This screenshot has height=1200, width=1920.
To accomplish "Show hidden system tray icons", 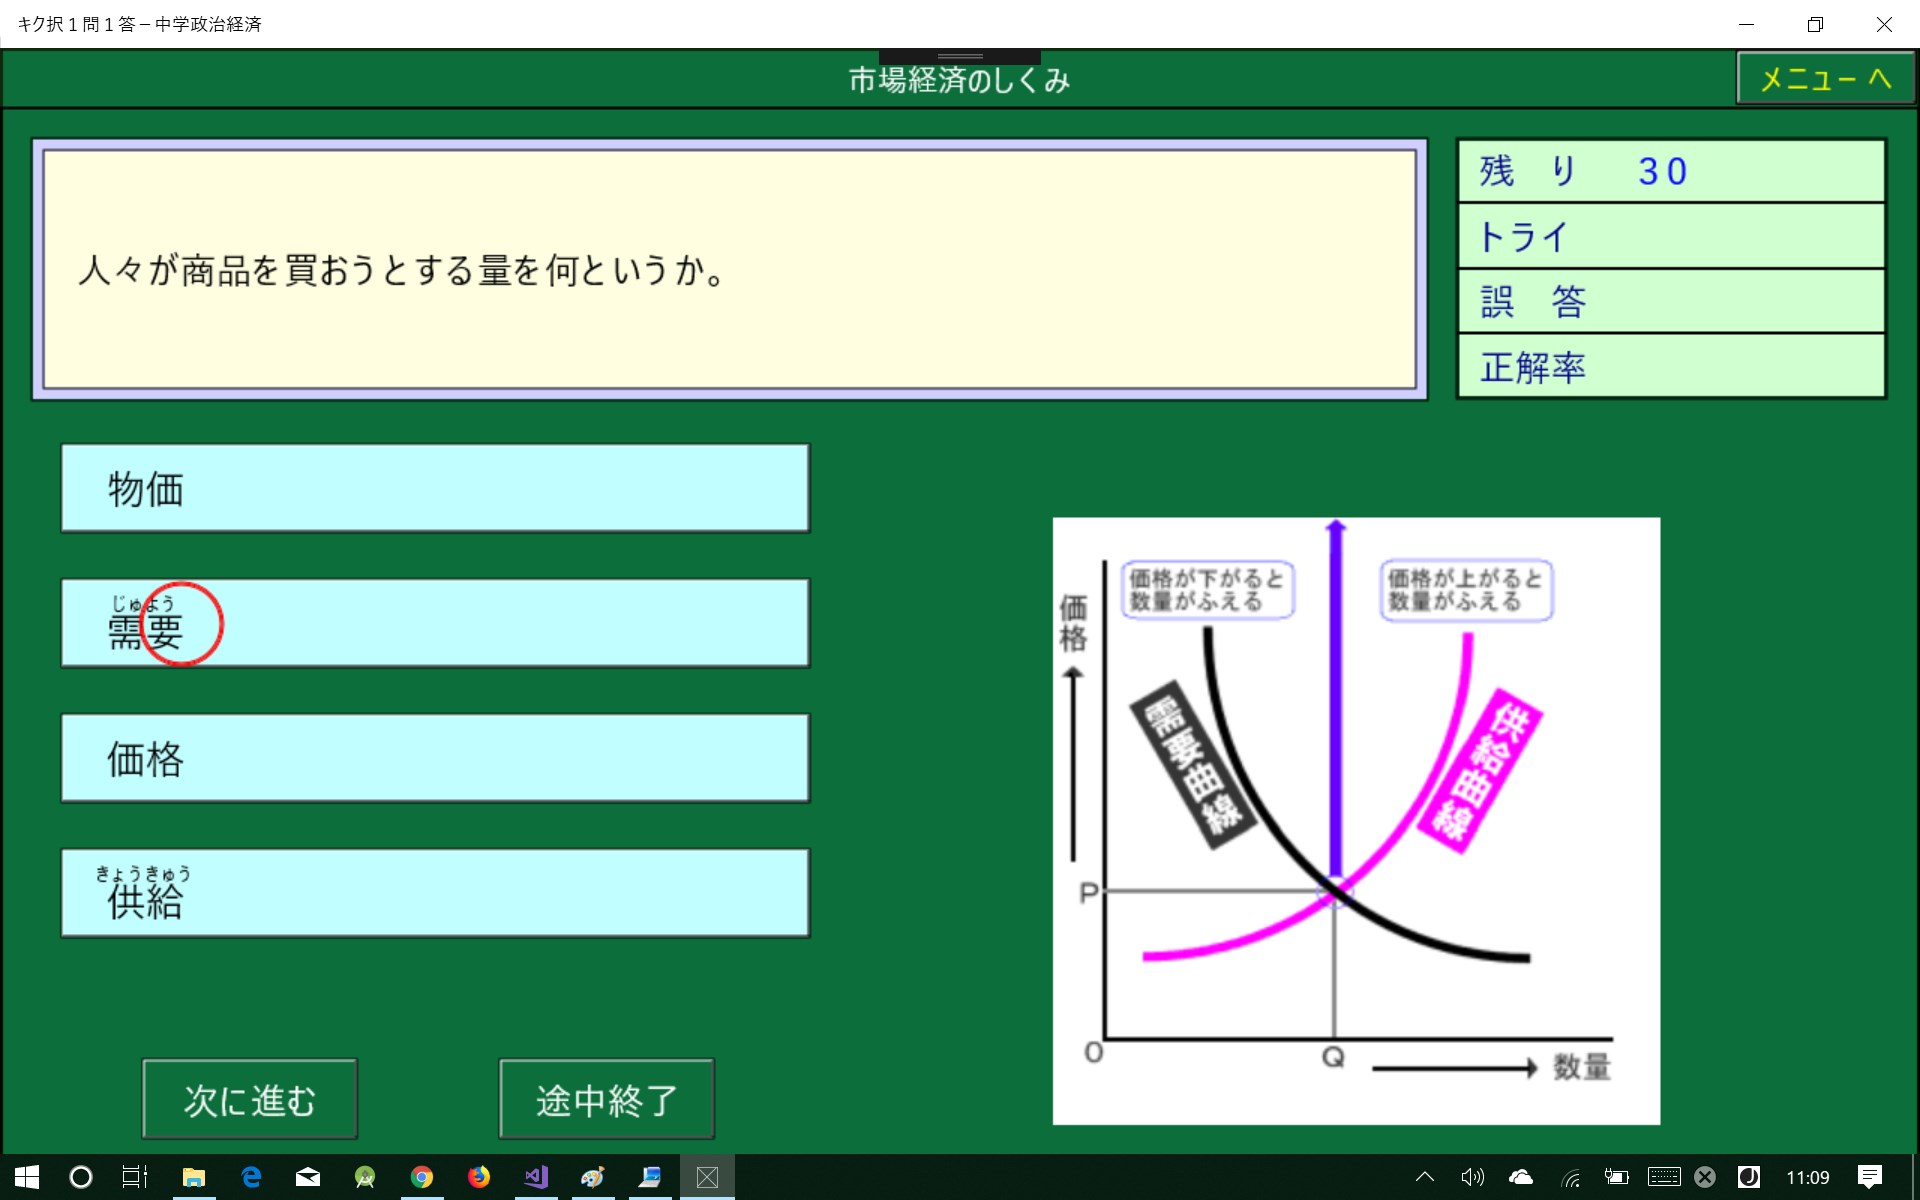I will pos(1425,1177).
